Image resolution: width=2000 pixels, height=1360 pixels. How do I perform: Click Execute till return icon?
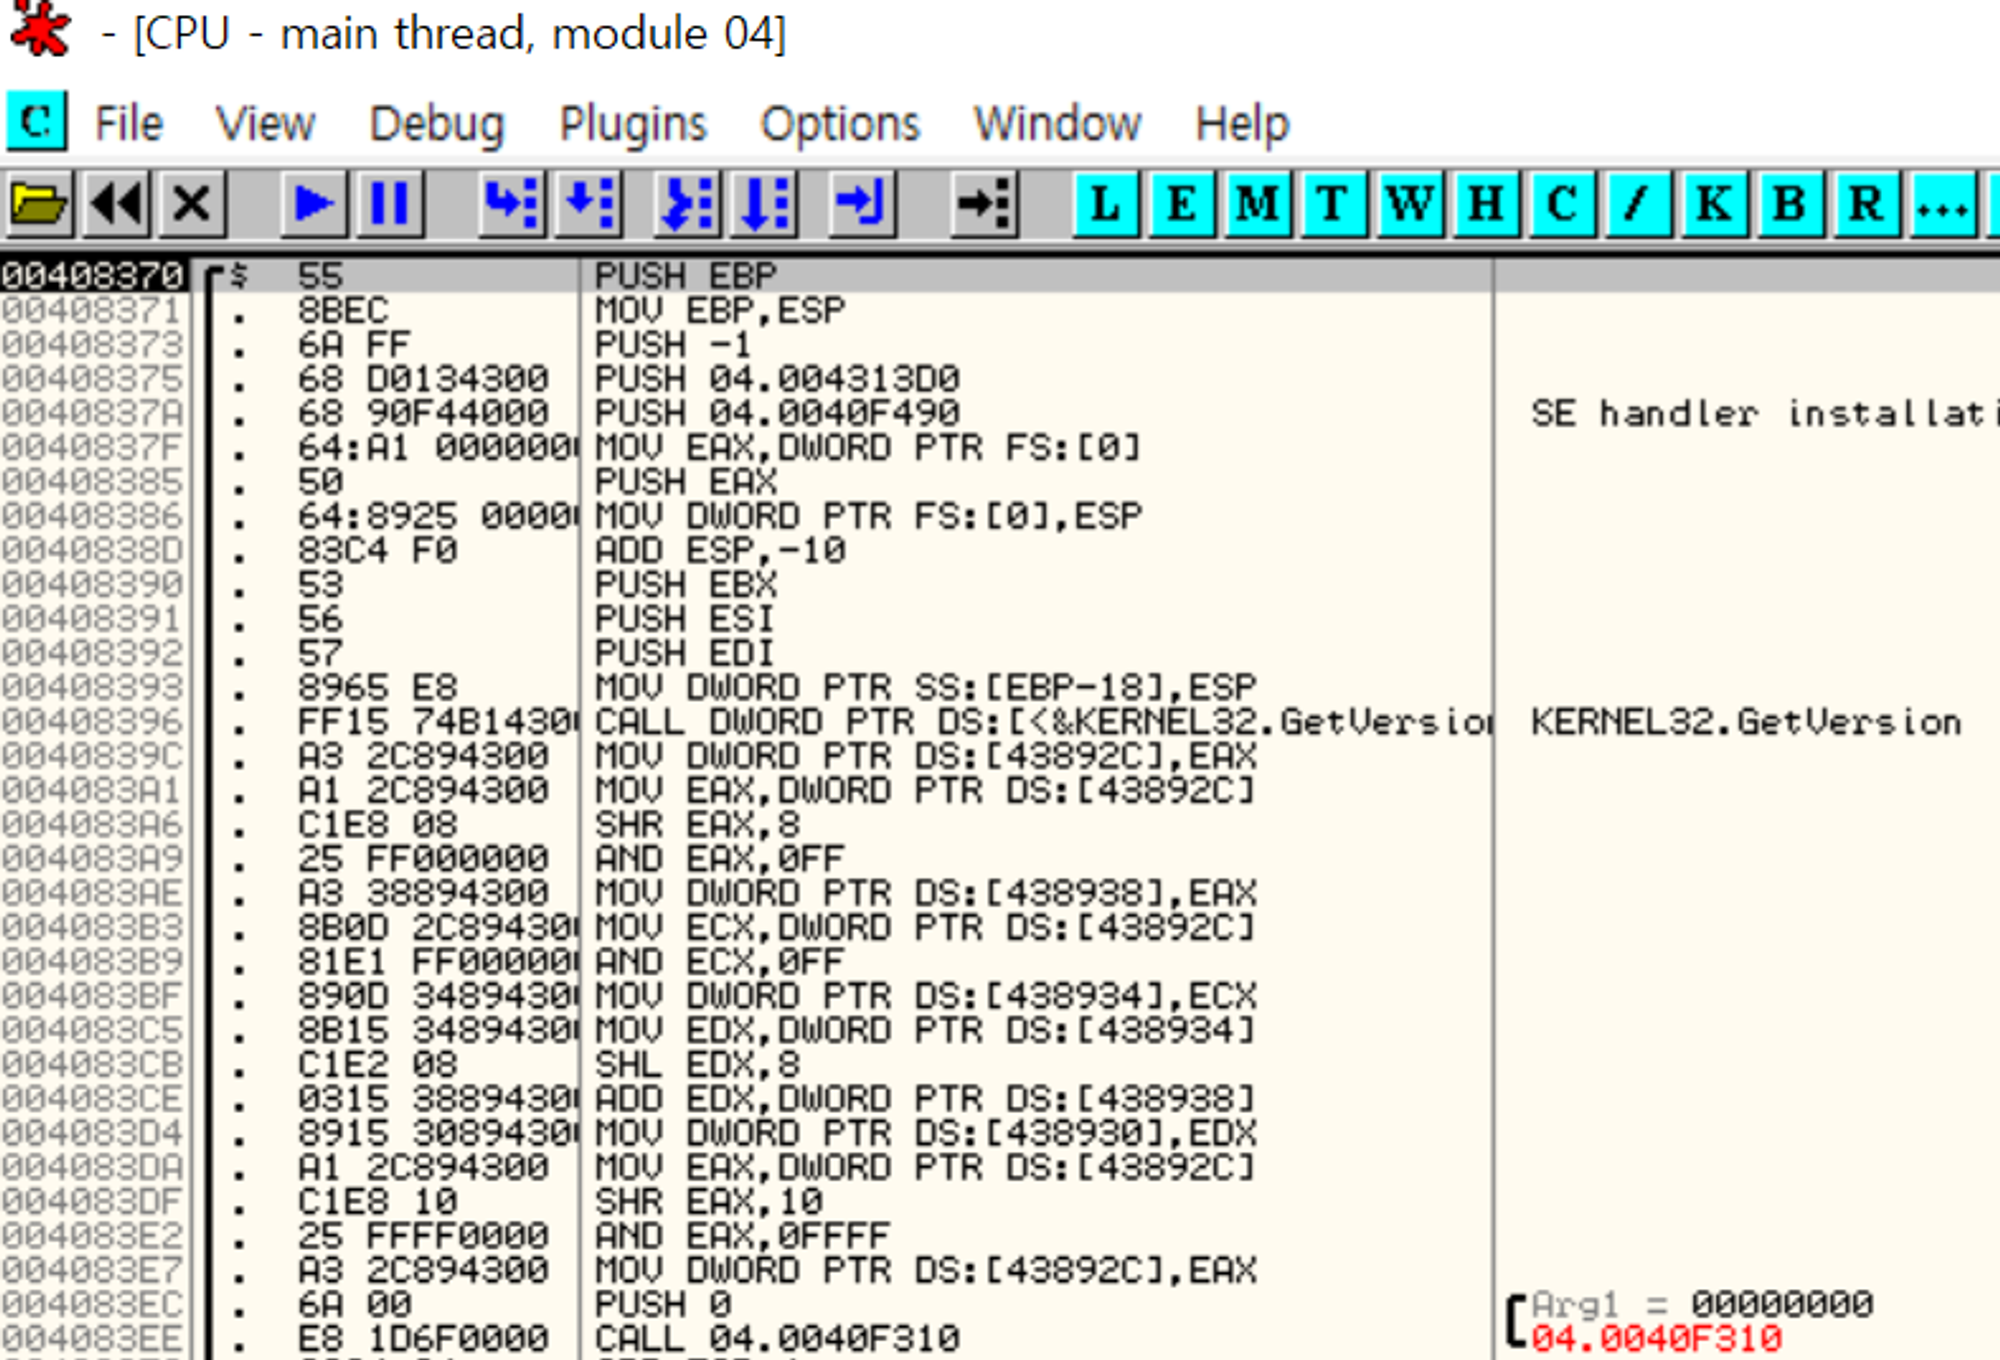[x=861, y=205]
